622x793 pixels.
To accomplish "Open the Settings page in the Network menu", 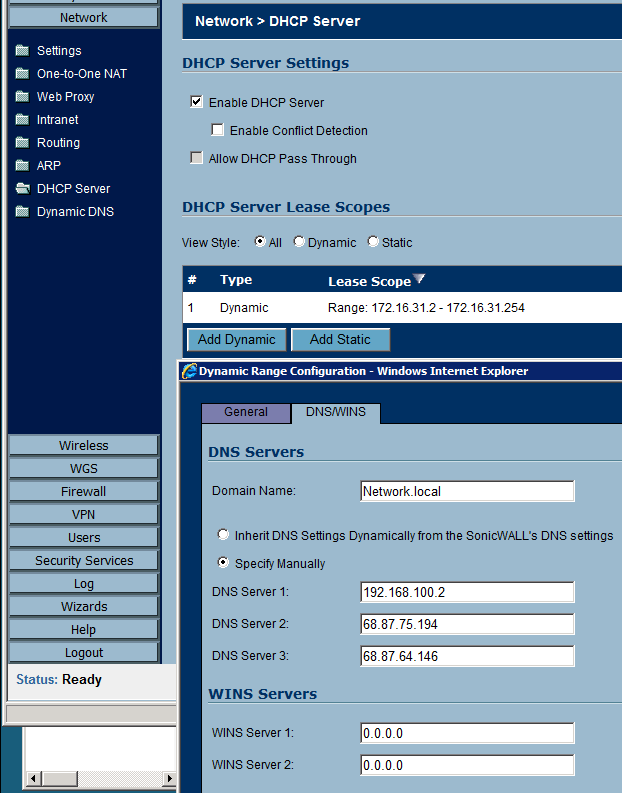I will click(59, 51).
